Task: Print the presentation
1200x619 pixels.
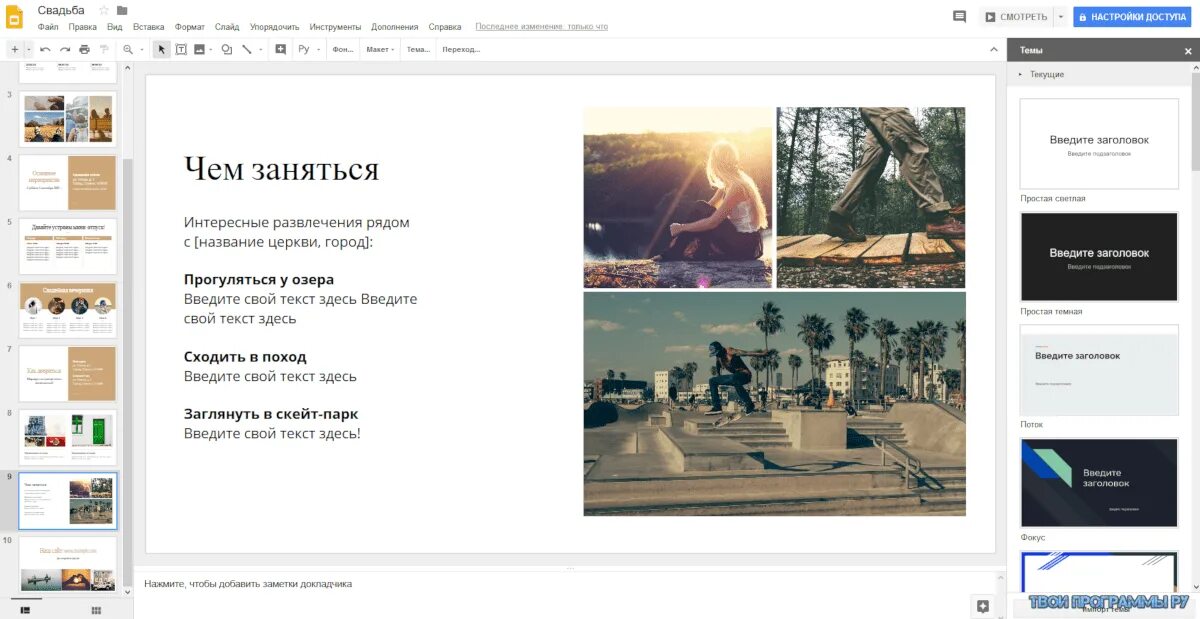Action: click(x=84, y=49)
